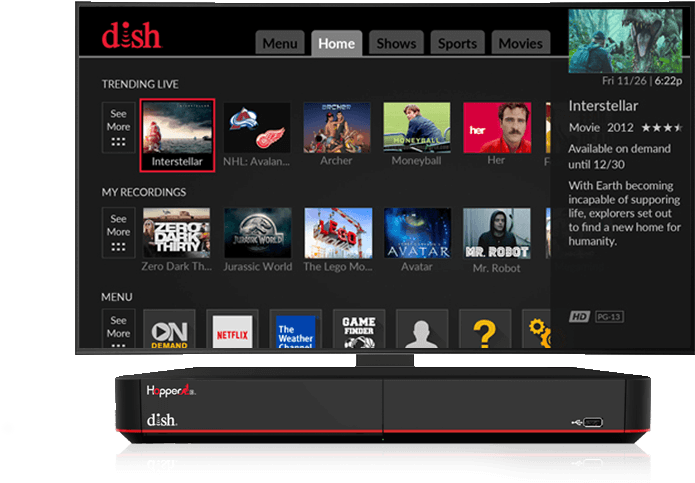Click the Interstellar title in info panel
This screenshot has height=483, width=695.
coord(603,106)
